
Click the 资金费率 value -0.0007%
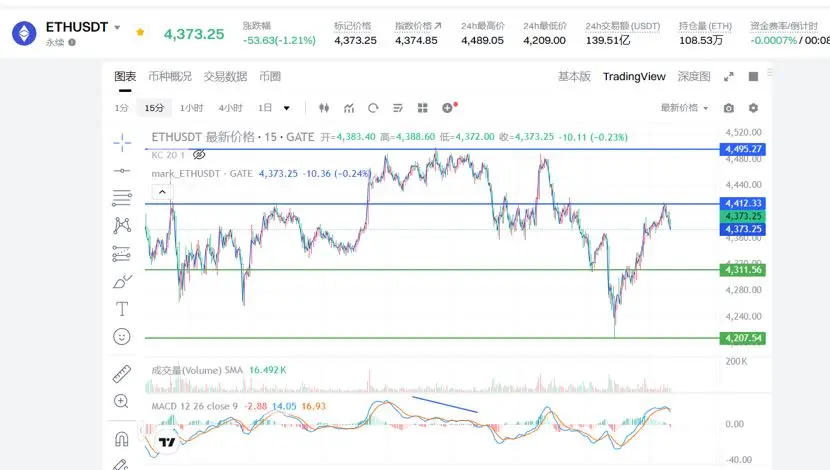(773, 40)
